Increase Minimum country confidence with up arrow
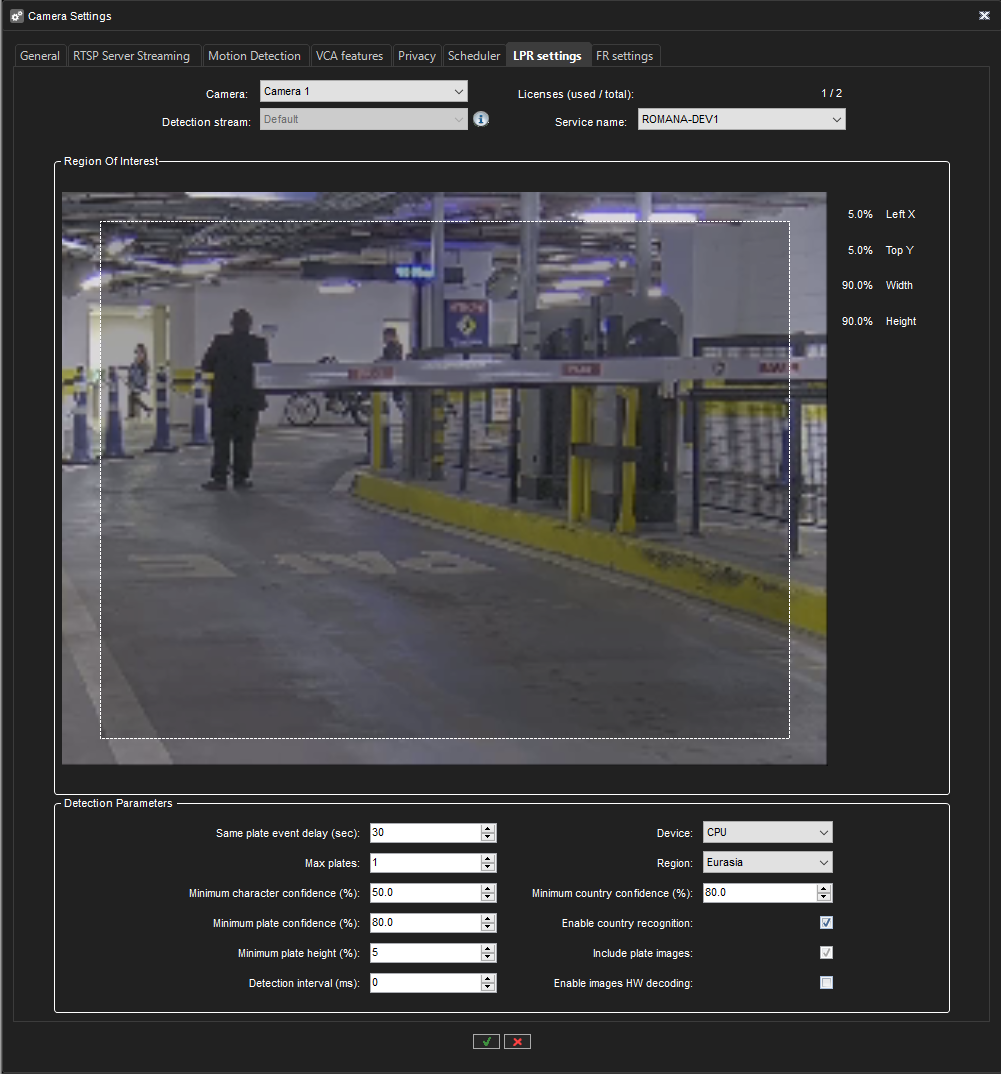This screenshot has width=1001, height=1074. click(824, 888)
